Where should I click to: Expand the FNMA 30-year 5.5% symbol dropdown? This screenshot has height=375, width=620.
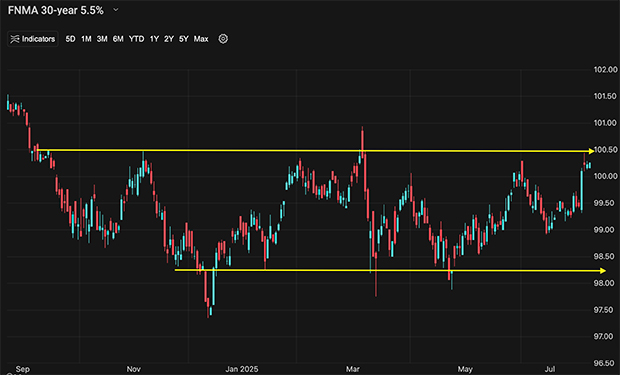click(x=116, y=10)
